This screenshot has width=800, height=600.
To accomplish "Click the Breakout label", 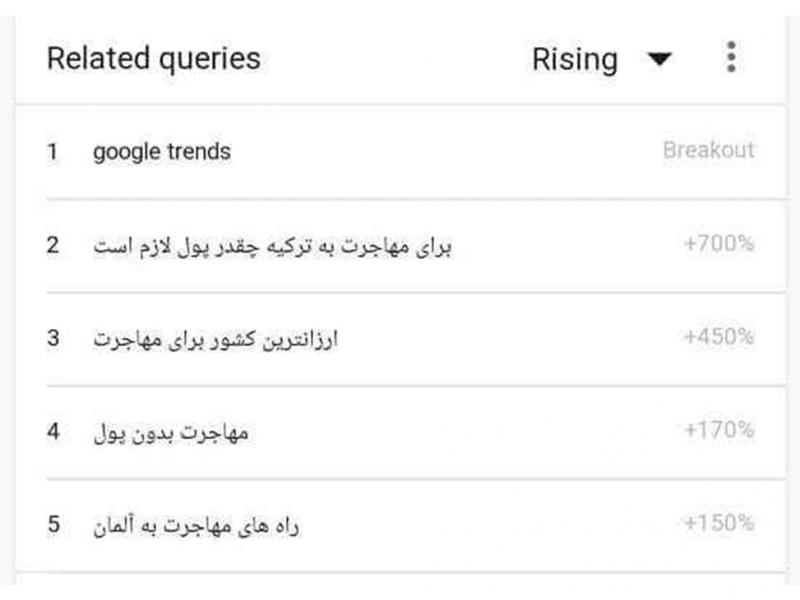I will point(708,151).
